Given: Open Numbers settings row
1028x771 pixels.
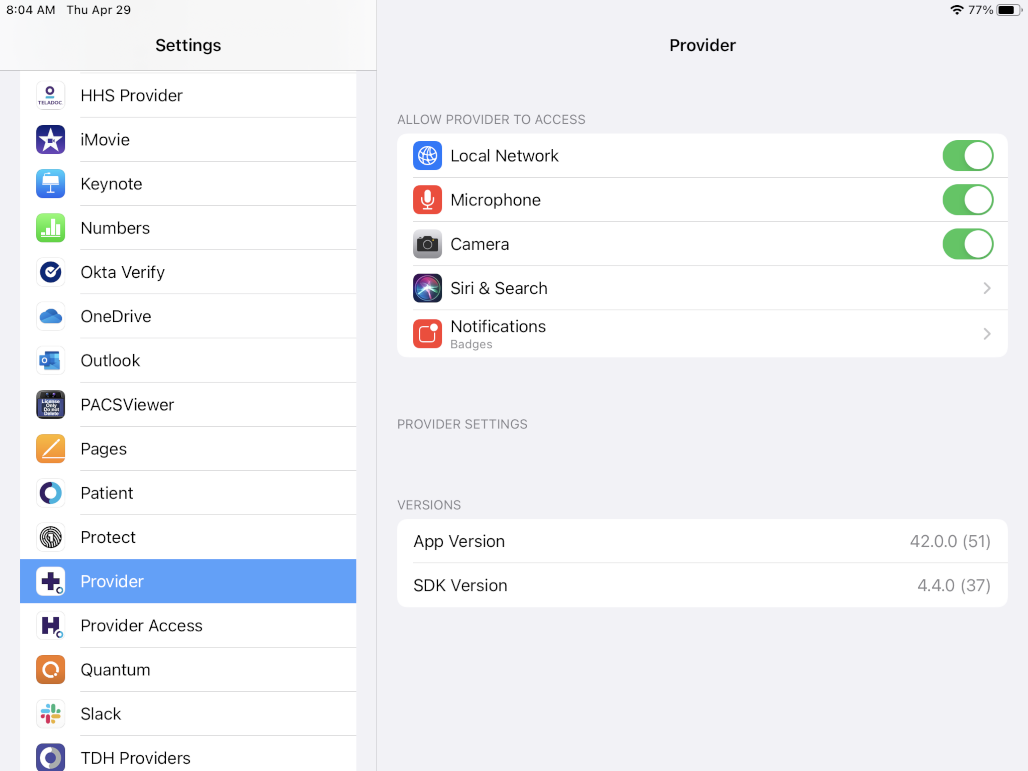Looking at the screenshot, I should click(188, 228).
